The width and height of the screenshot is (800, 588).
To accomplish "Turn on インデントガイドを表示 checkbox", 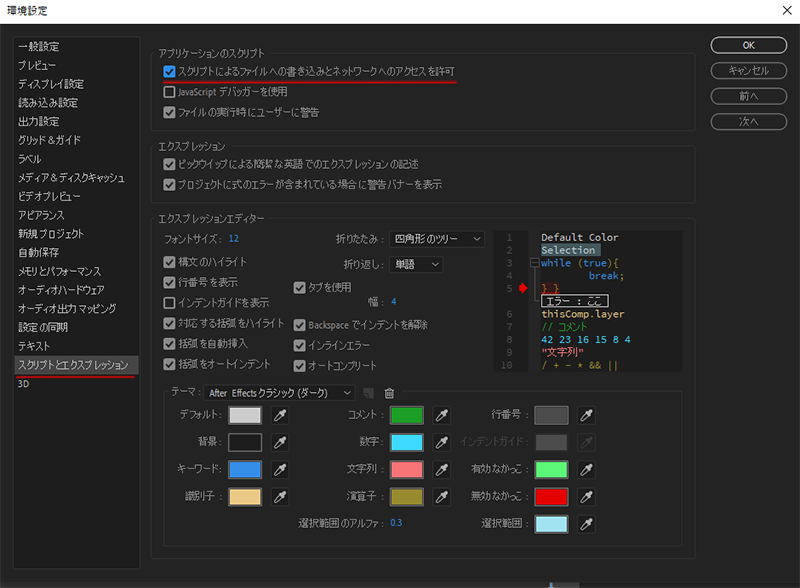I will [x=169, y=302].
